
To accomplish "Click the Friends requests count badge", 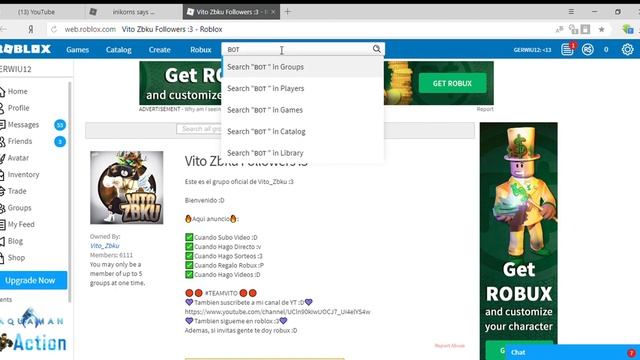I will tap(60, 142).
